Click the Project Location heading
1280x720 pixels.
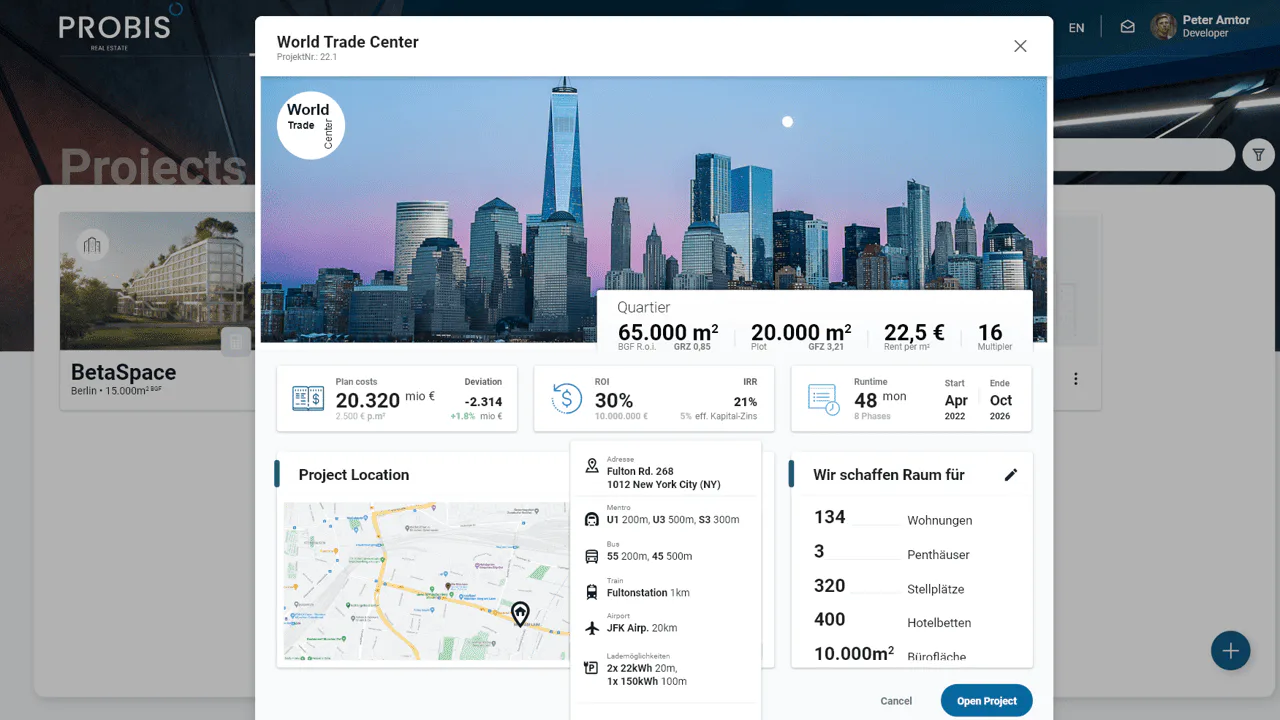tap(354, 475)
